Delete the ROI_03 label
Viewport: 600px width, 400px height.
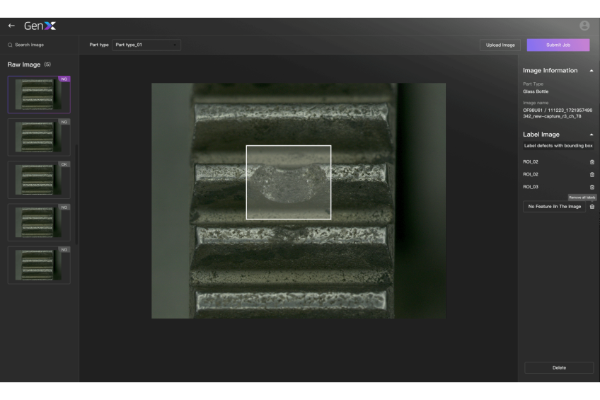tap(591, 187)
